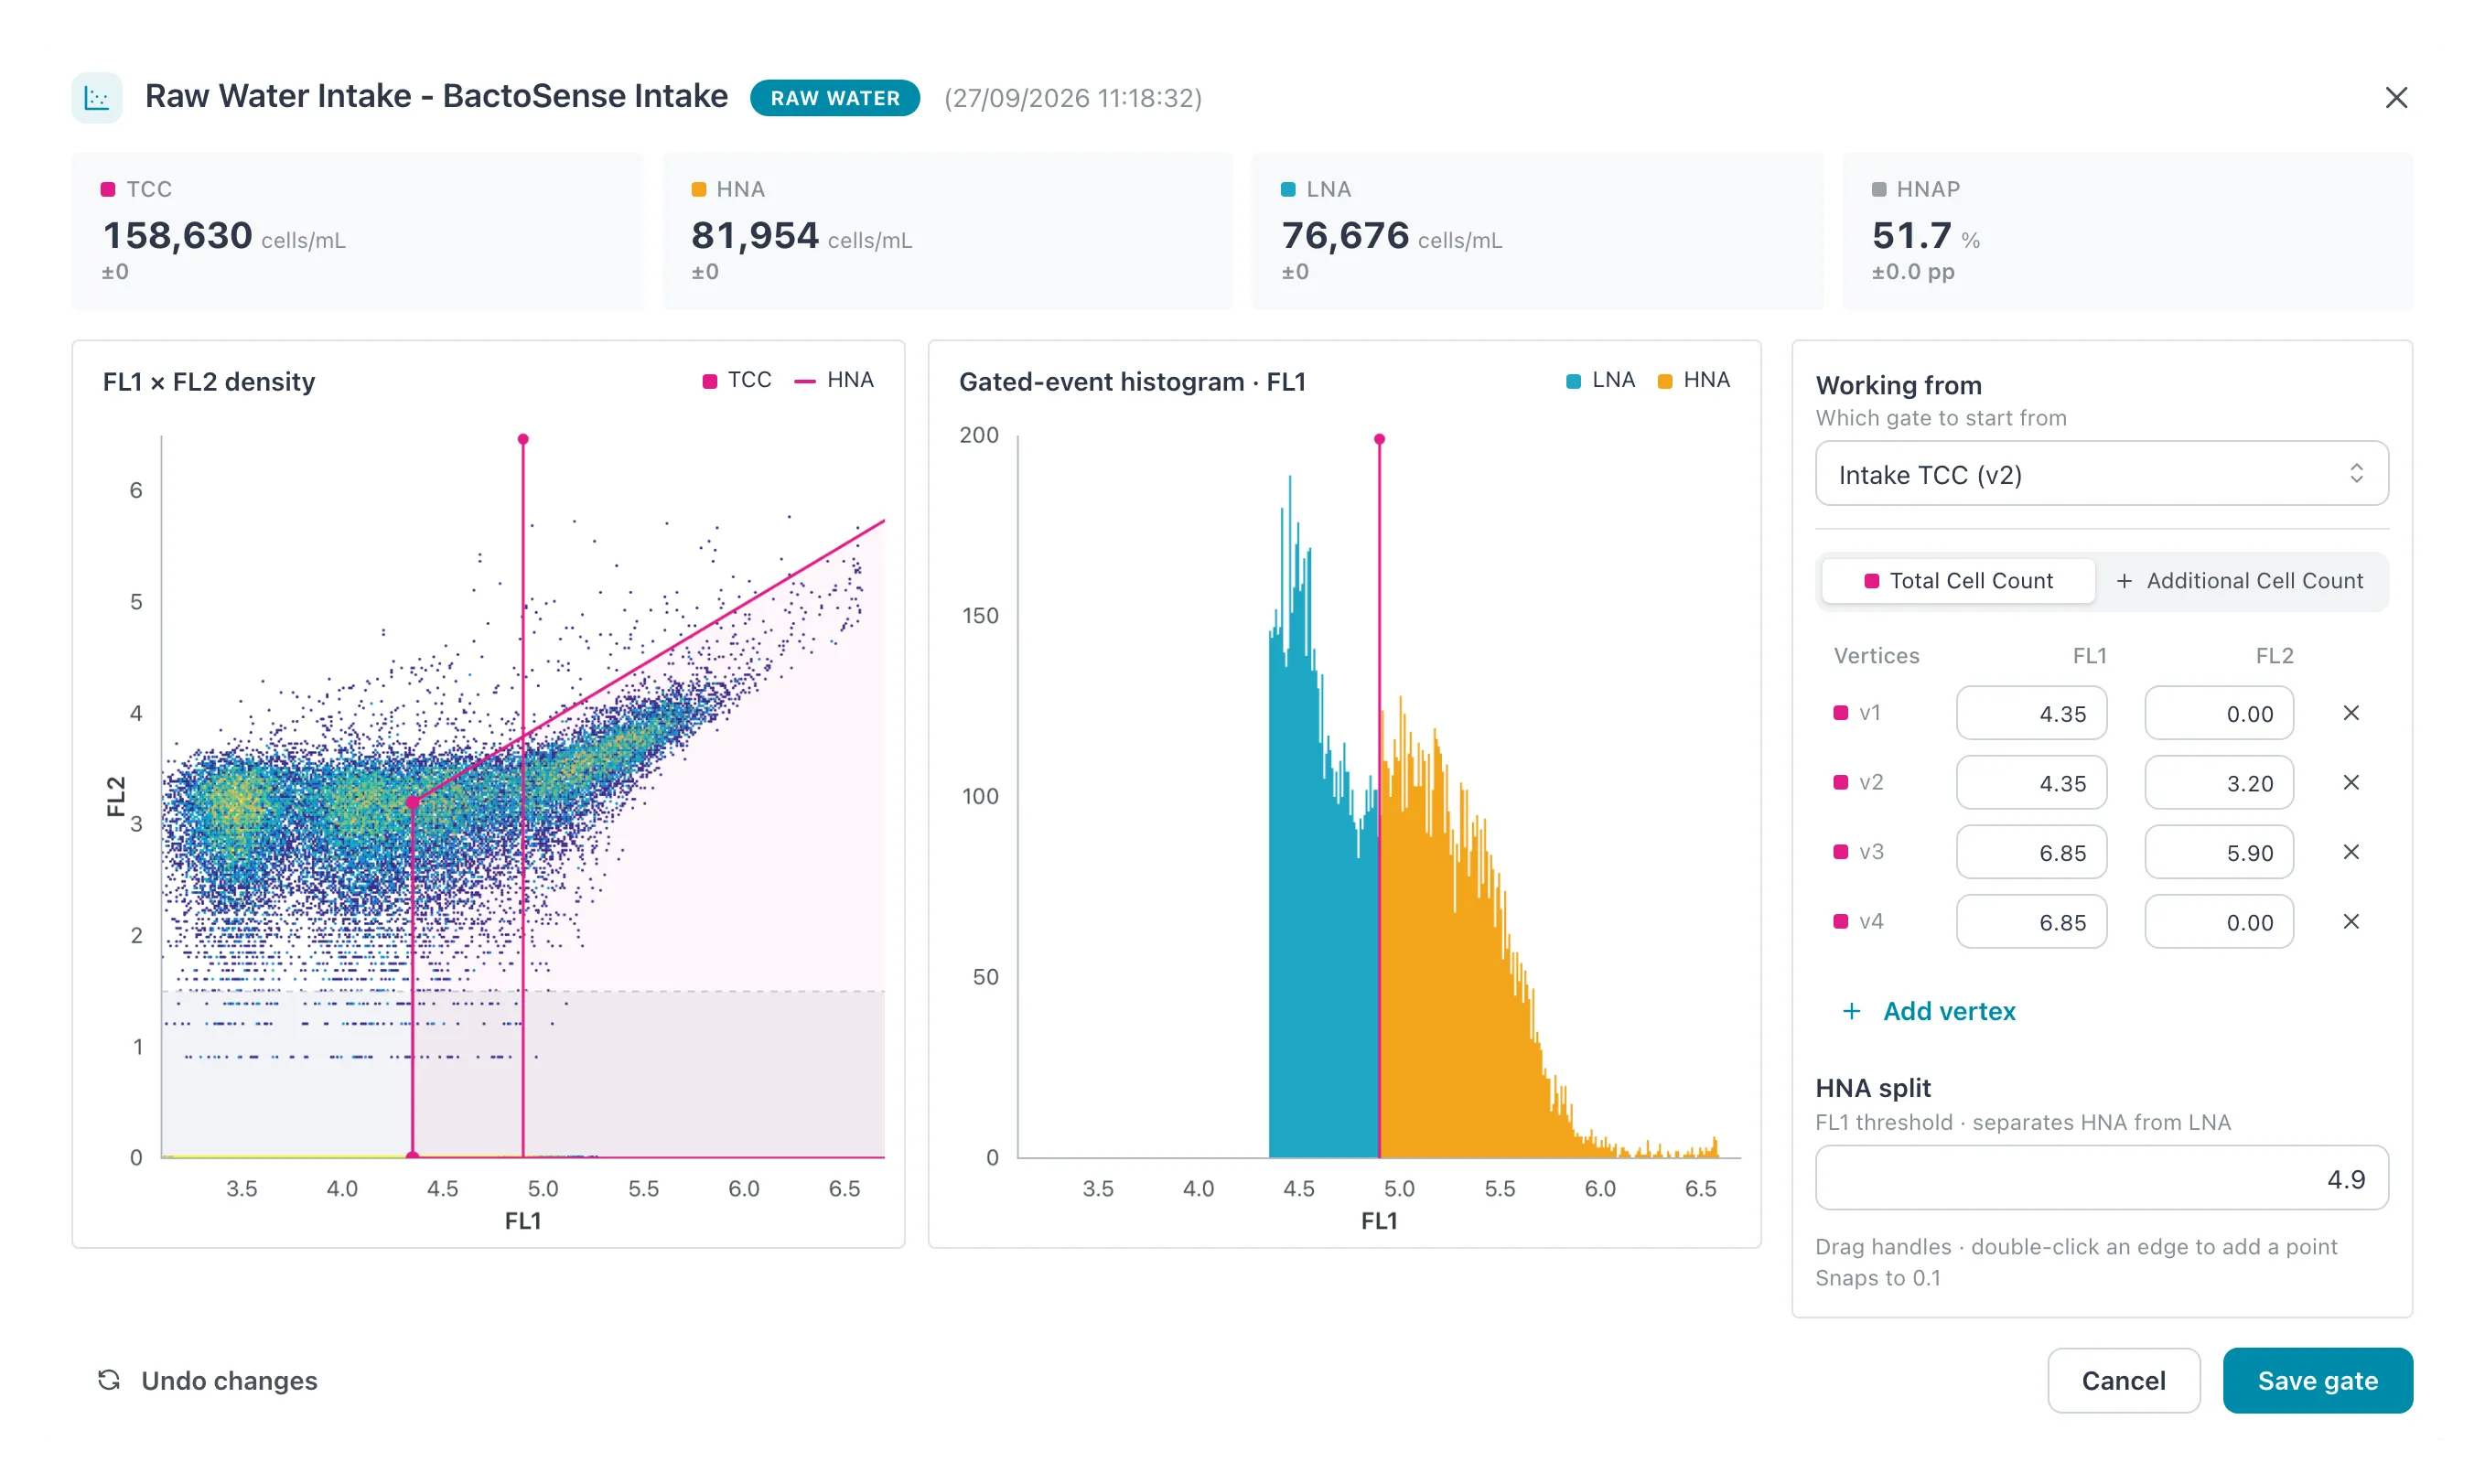Click the HNA value 81,954
2485x1484 pixels.
pos(755,236)
